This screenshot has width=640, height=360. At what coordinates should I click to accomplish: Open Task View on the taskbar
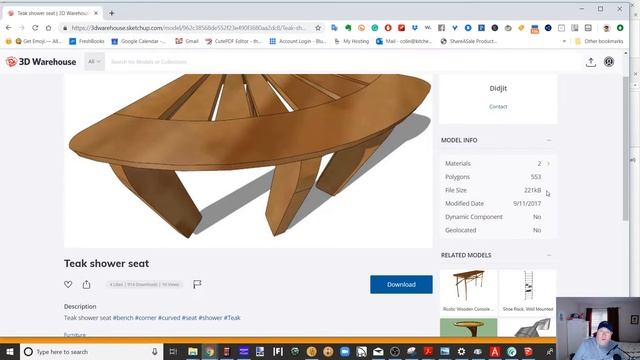[x=173, y=351]
